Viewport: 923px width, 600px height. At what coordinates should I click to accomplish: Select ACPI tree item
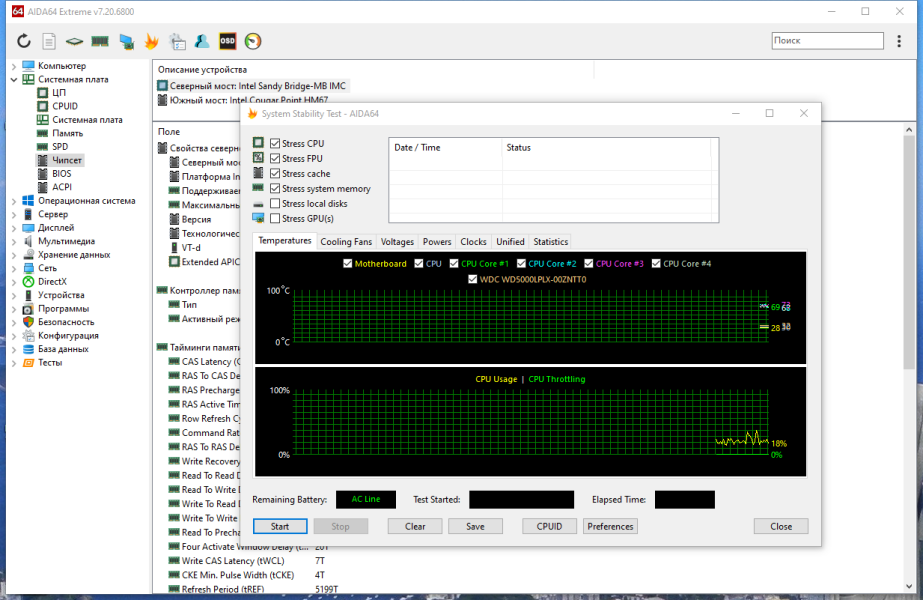pyautogui.click(x=62, y=187)
